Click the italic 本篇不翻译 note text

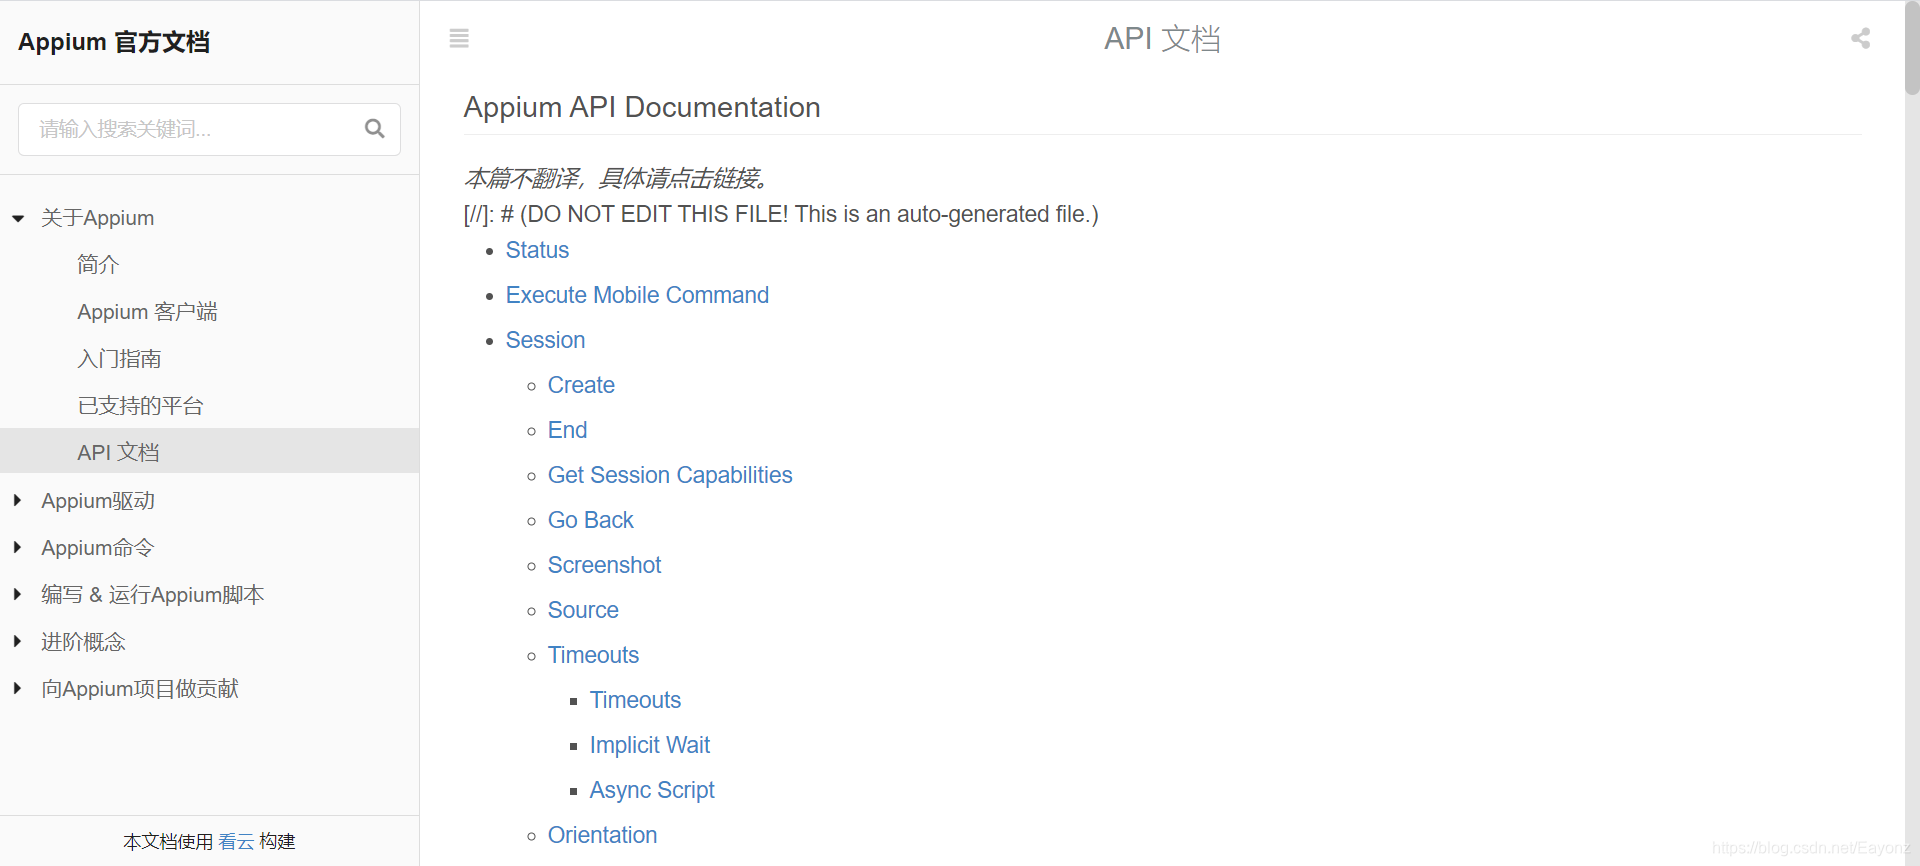tap(615, 178)
